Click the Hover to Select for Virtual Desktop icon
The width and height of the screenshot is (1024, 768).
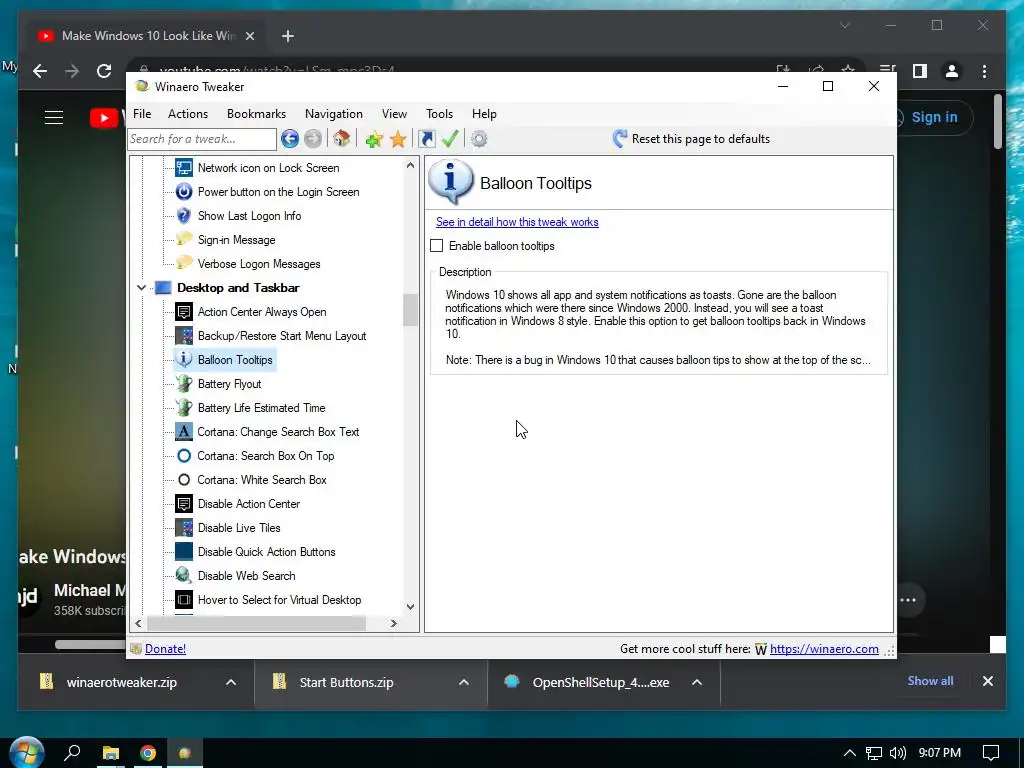coord(184,600)
